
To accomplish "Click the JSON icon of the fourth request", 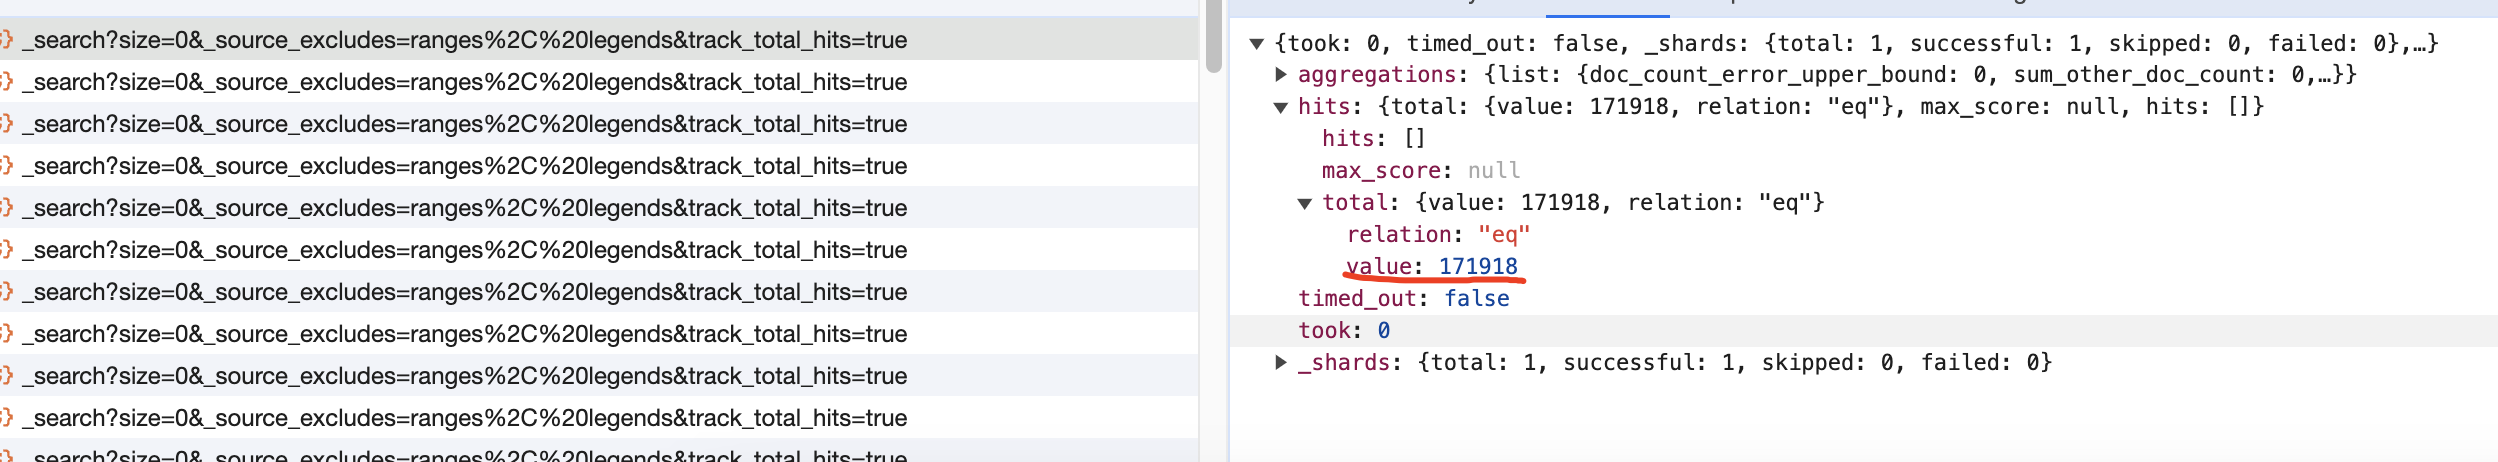I will (x=7, y=166).
